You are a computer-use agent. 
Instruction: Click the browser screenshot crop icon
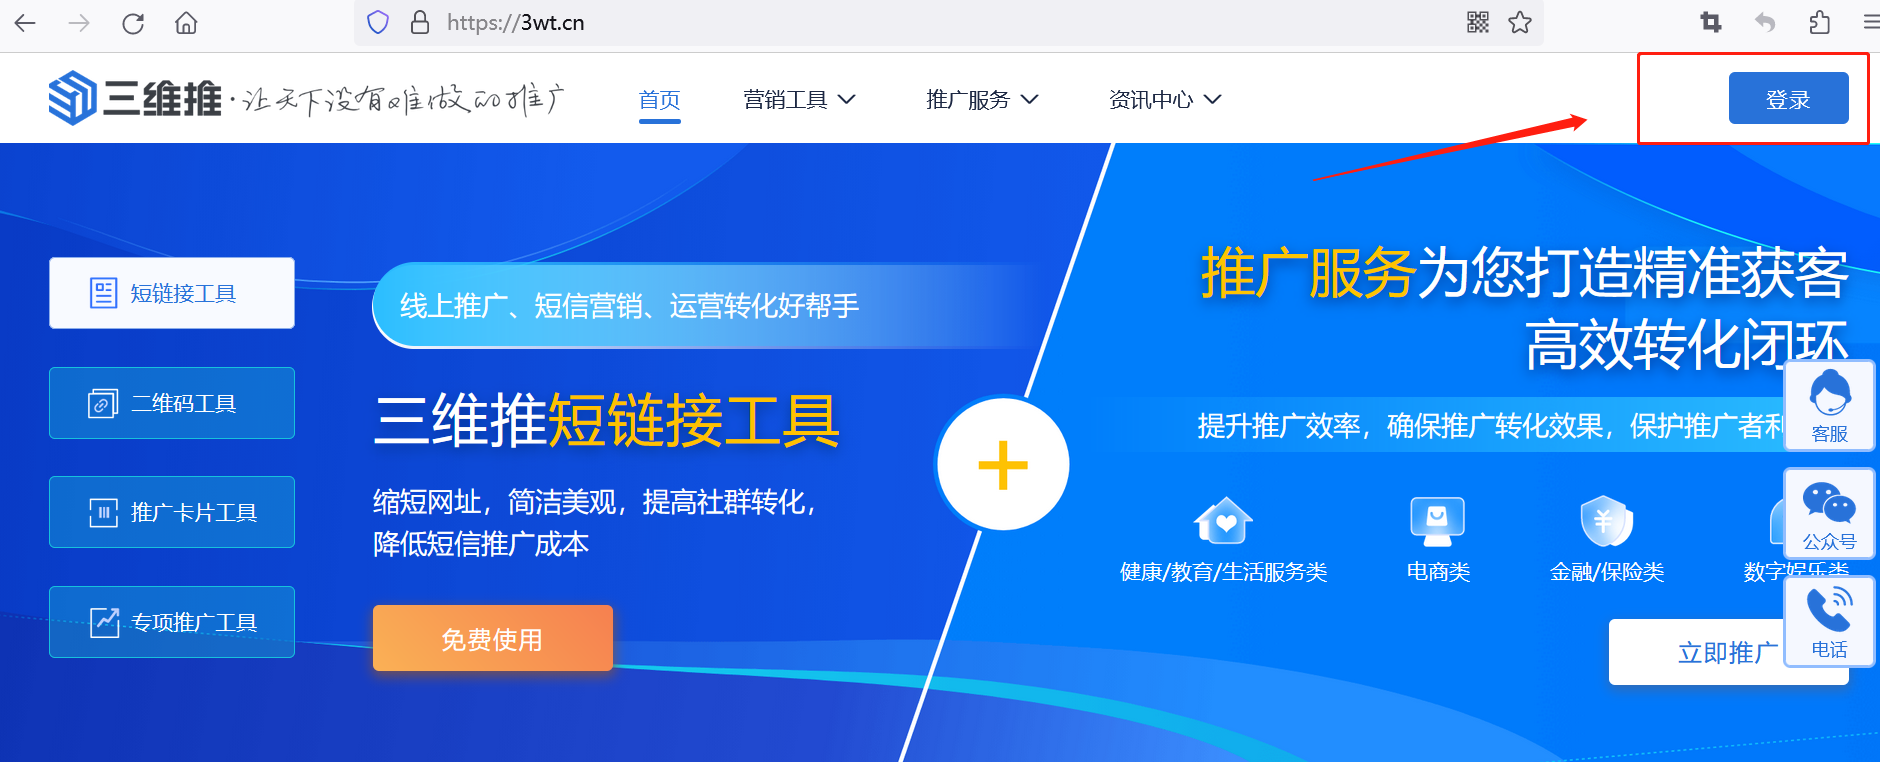coord(1710,23)
